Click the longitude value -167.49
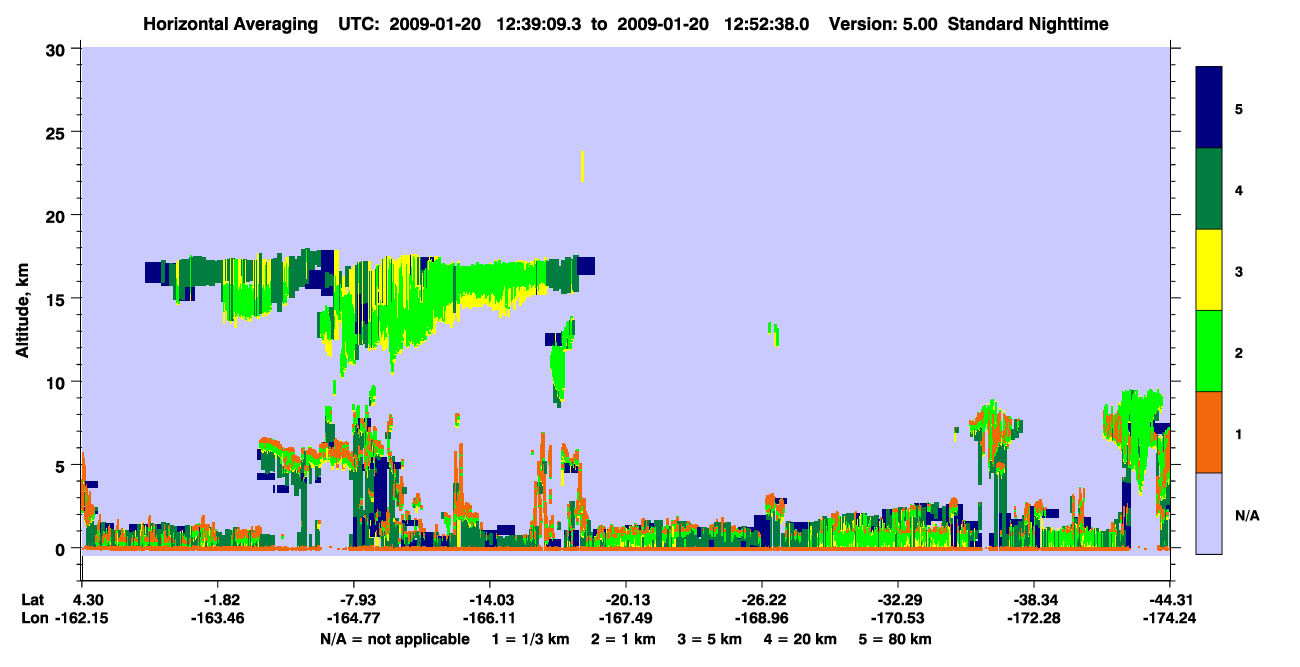This screenshot has width=1300, height=667. click(x=625, y=619)
